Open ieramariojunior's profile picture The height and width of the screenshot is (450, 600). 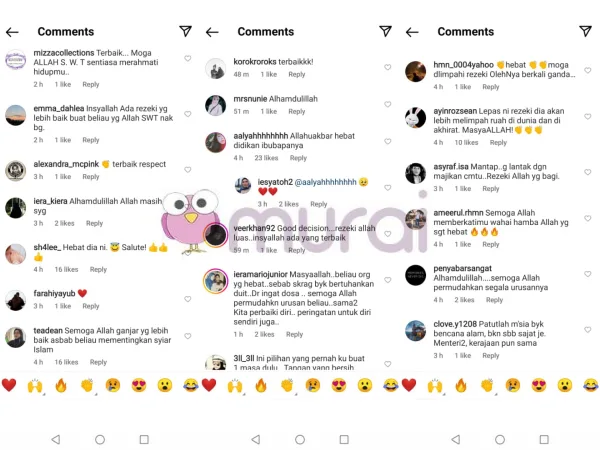[x=215, y=281]
